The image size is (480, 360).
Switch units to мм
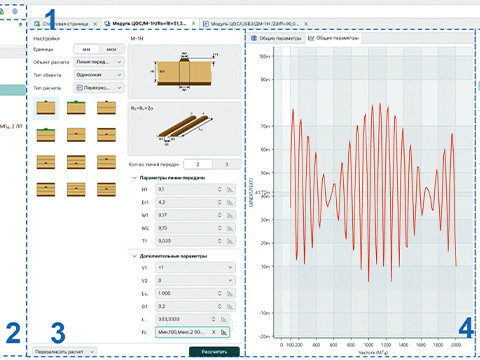(86, 49)
